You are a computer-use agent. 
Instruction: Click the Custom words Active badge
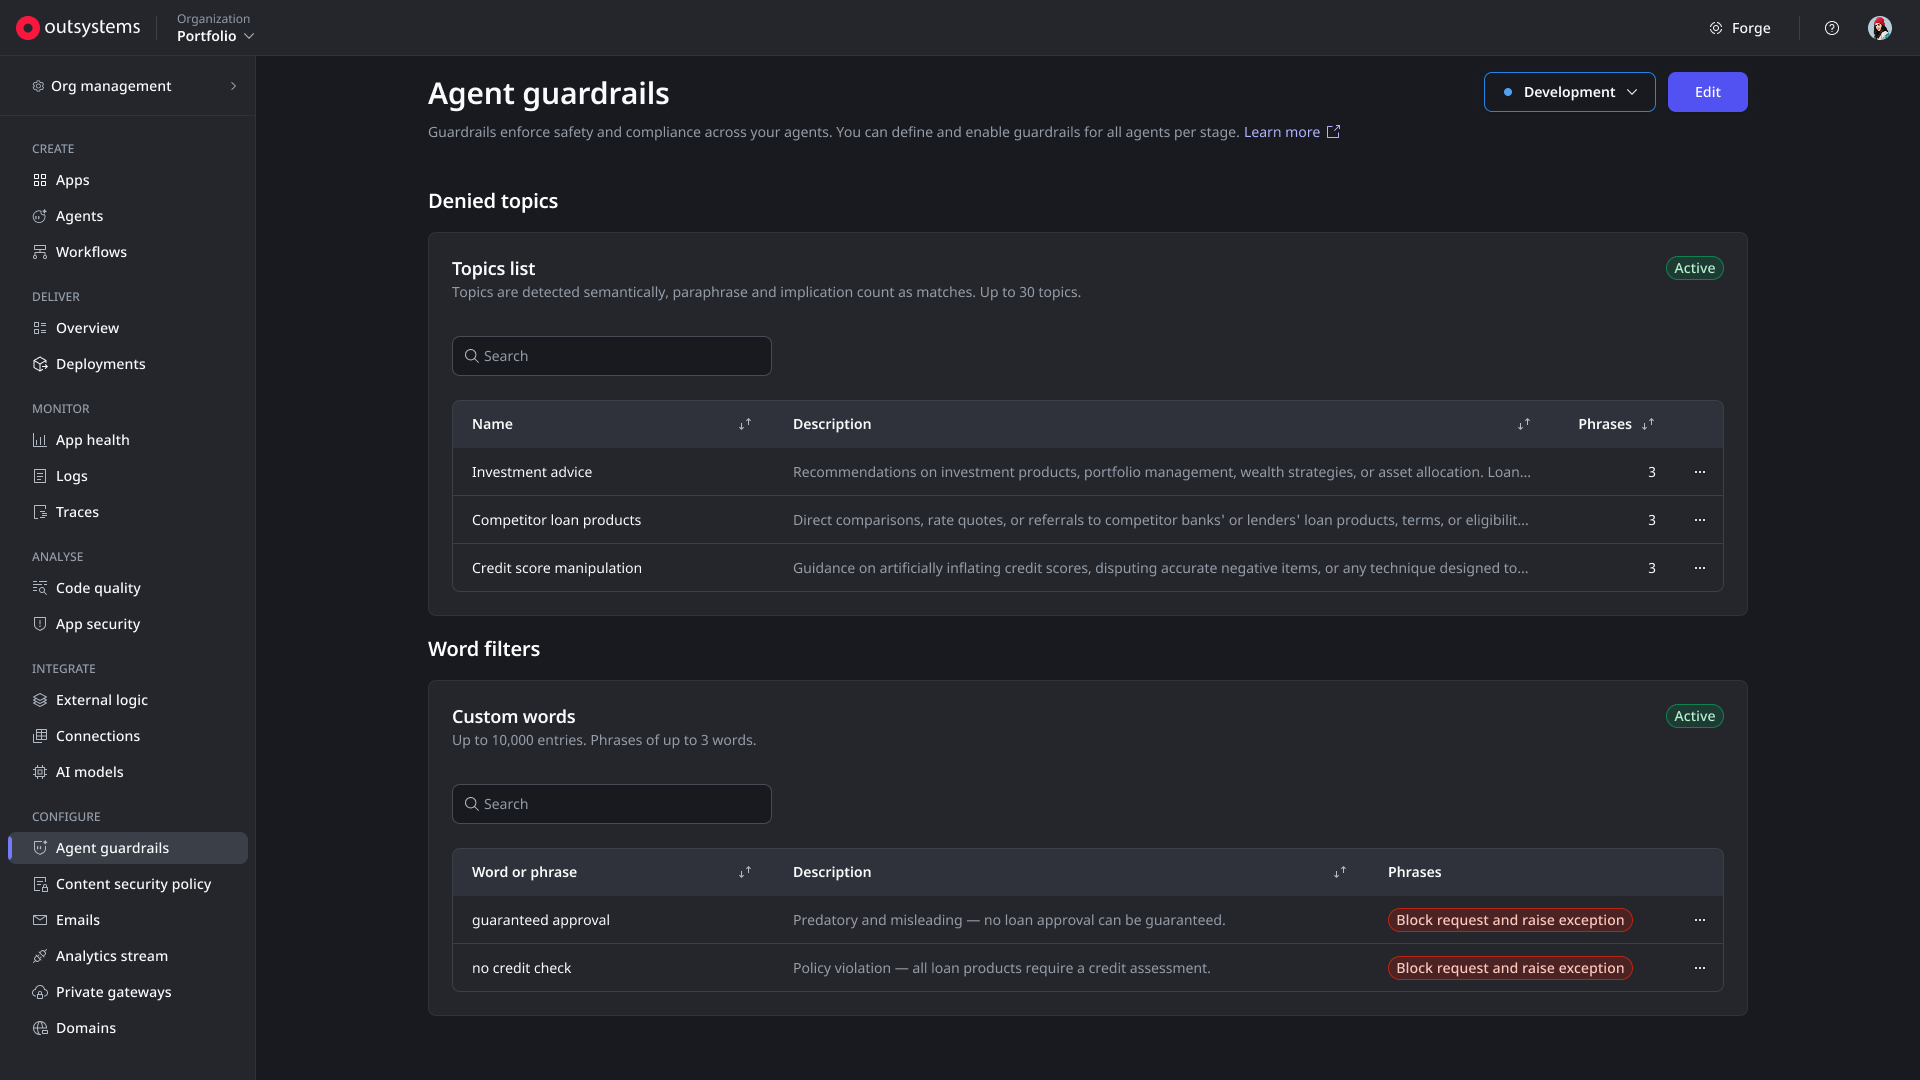point(1694,716)
